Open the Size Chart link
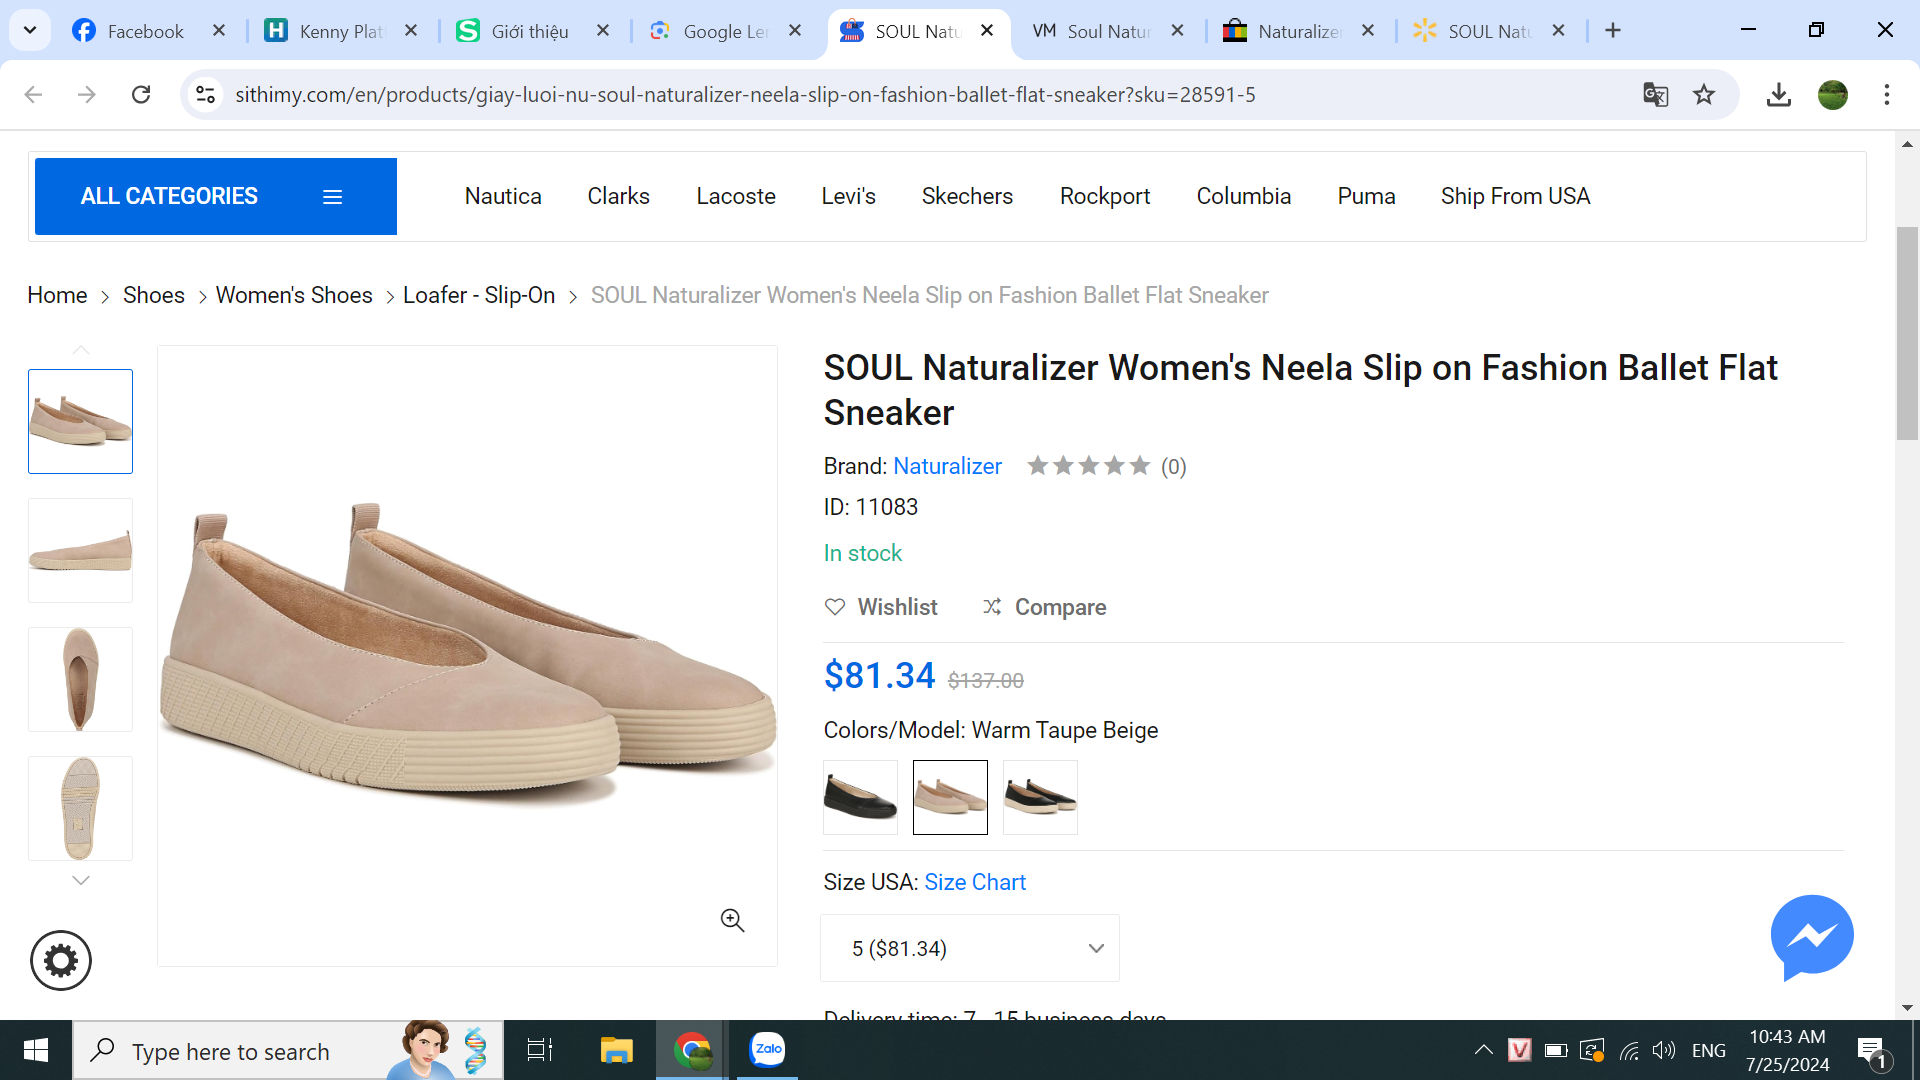The image size is (1920, 1080). click(x=974, y=882)
